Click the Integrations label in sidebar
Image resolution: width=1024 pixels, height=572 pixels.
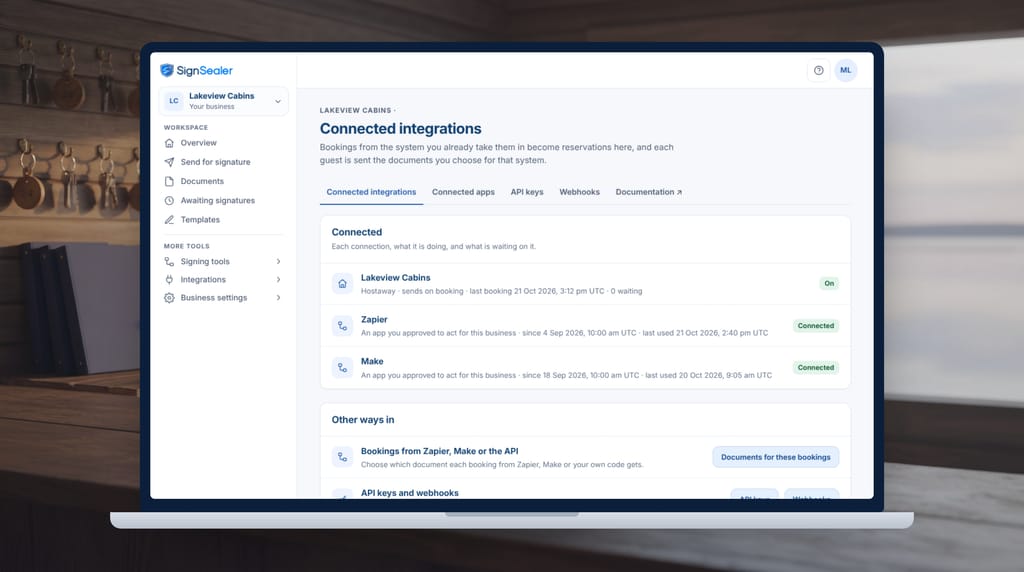click(x=203, y=279)
